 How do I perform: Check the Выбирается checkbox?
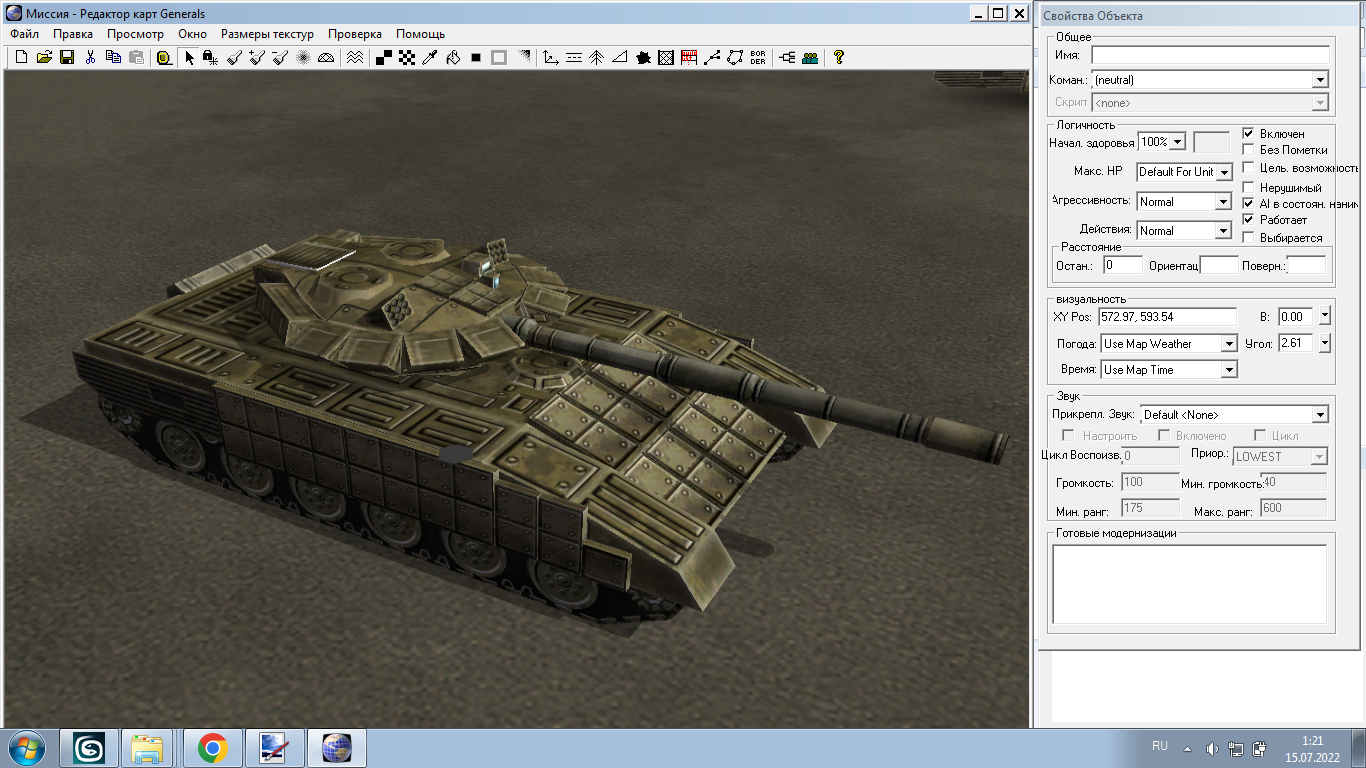(1248, 237)
